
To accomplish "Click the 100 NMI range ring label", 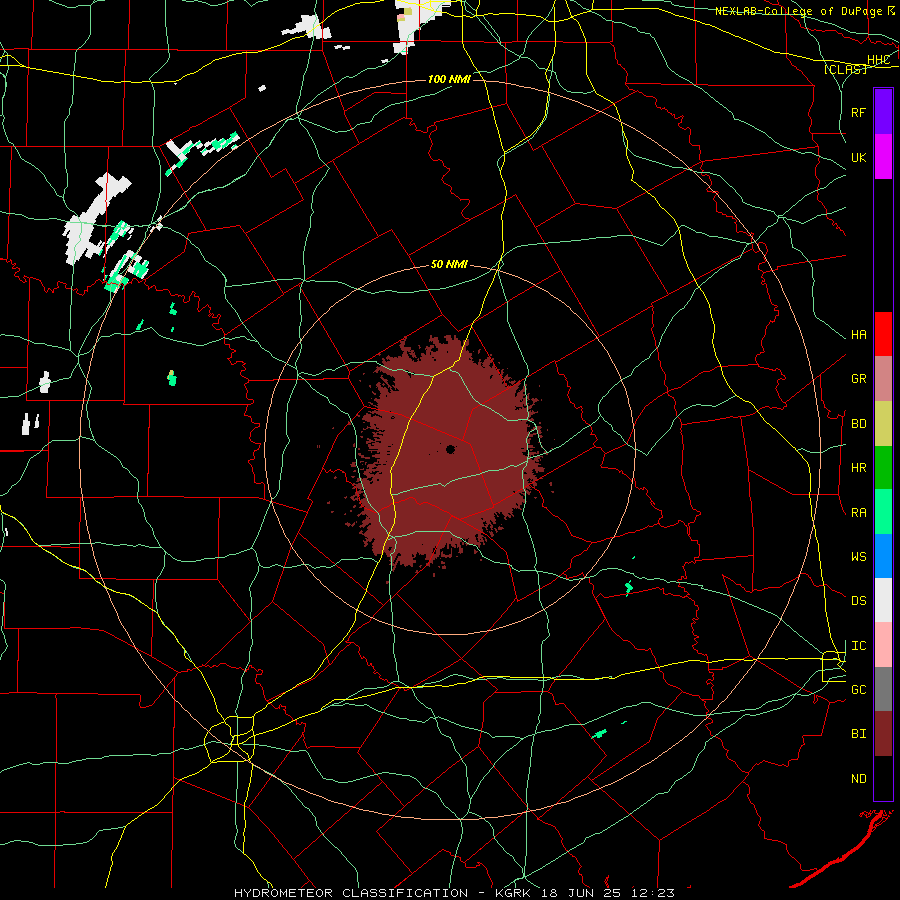I will coord(449,79).
